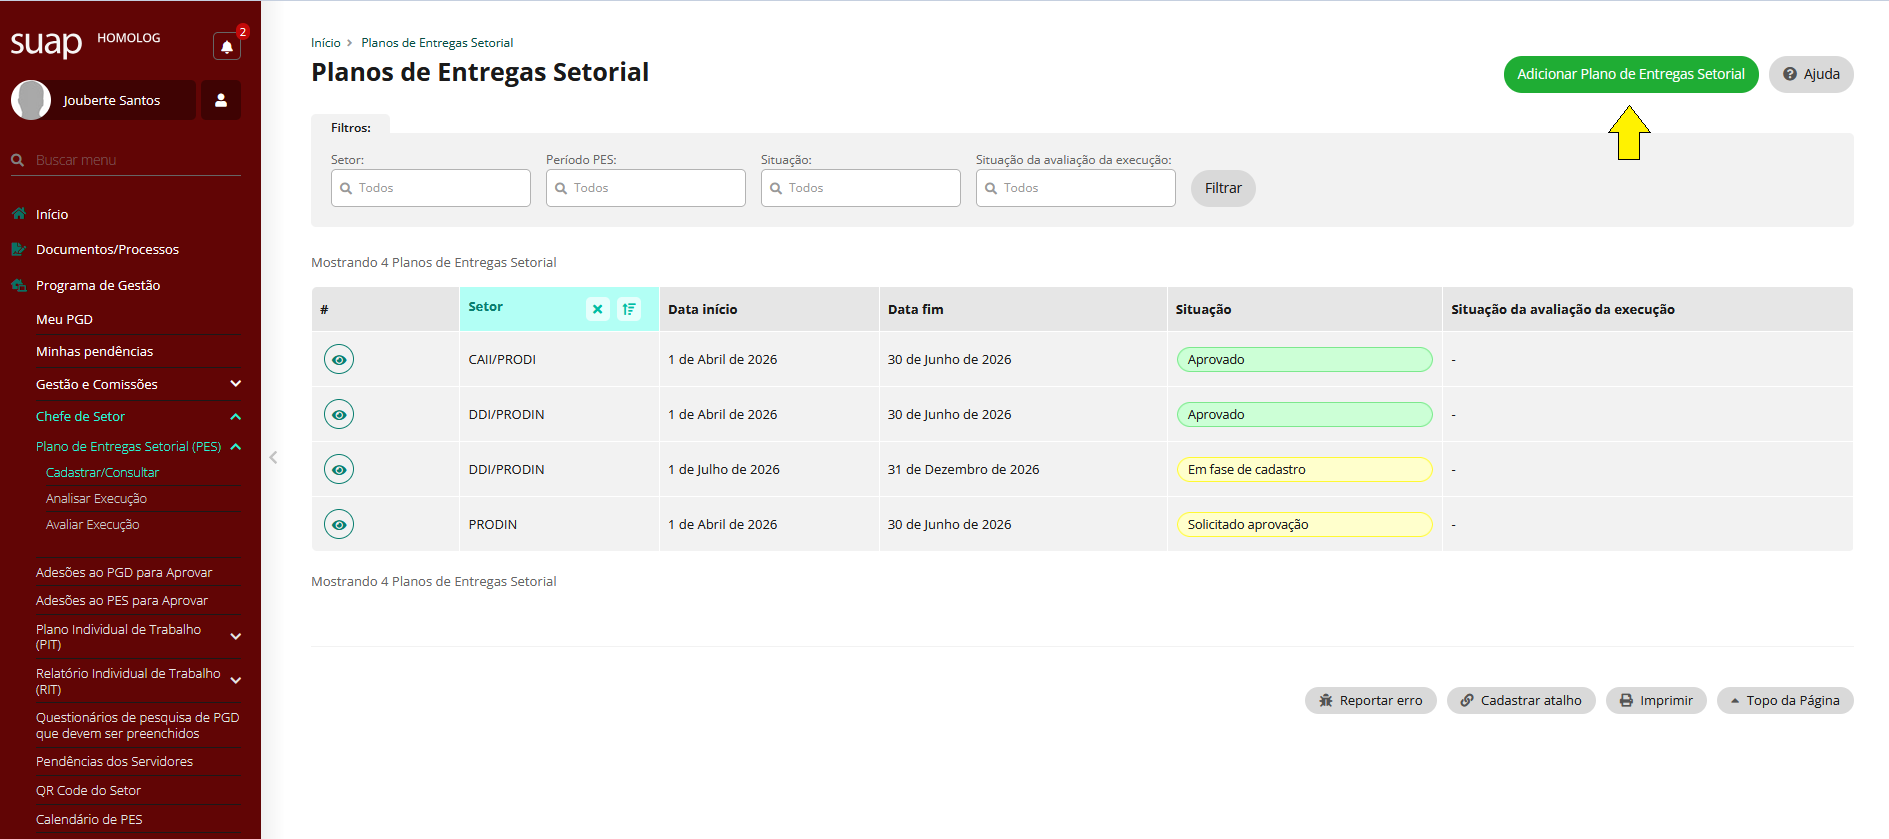Click the Filtrar button
The height and width of the screenshot is (839, 1889).
1223,188
